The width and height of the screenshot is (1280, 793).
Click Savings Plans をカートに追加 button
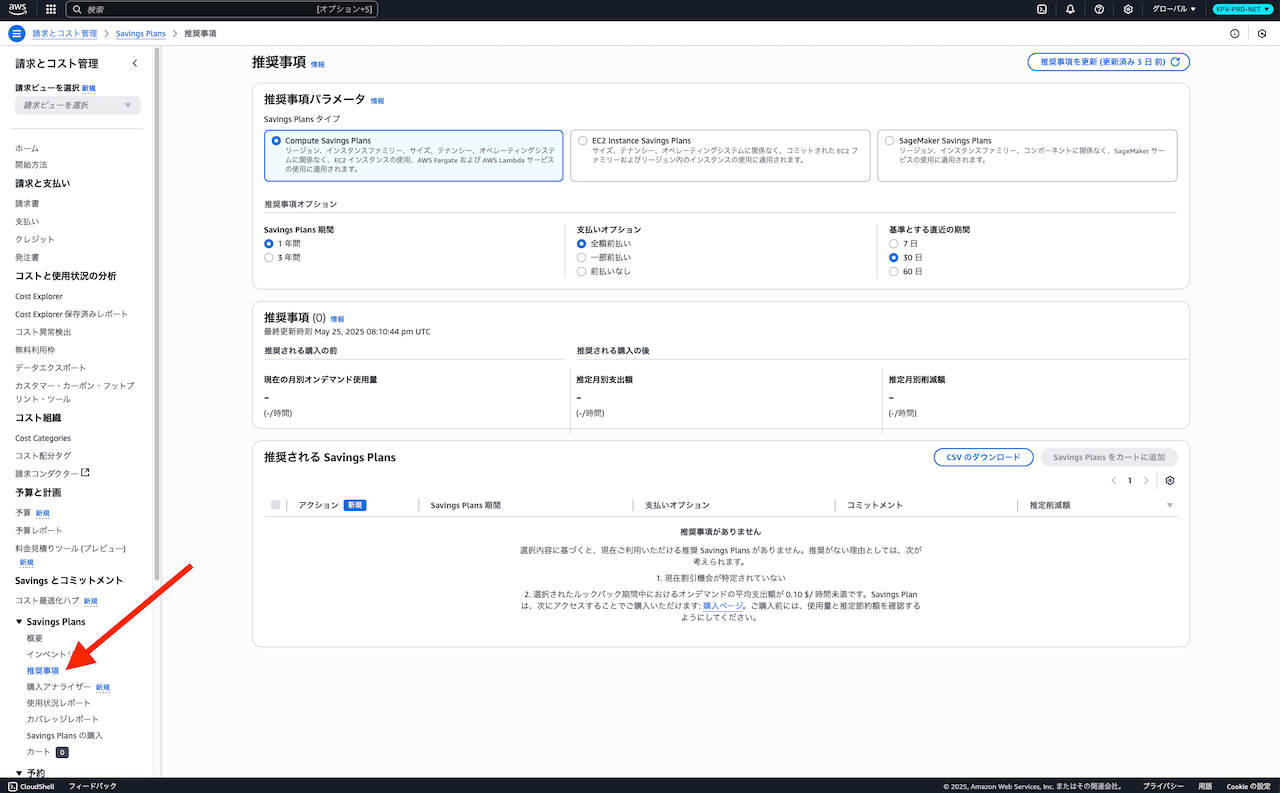[x=1109, y=457]
